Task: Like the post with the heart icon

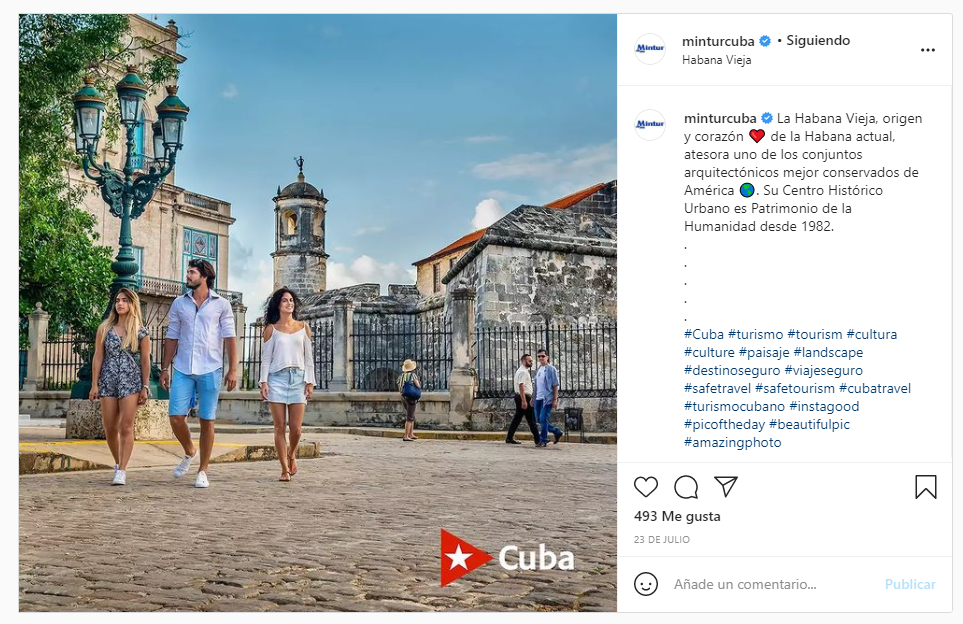Action: pyautogui.click(x=645, y=487)
